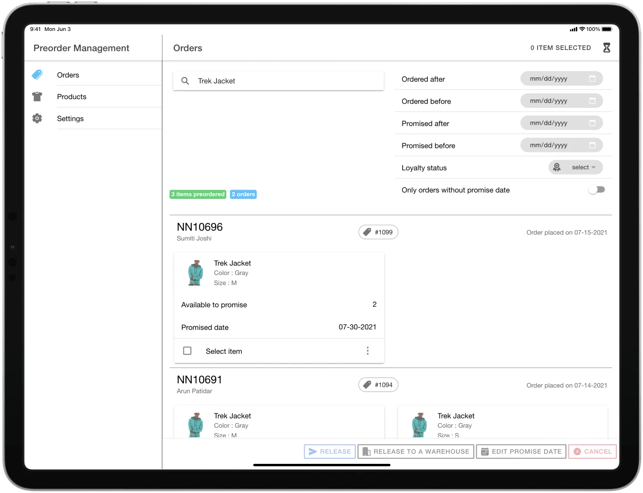Viewport: 643px width, 493px height.
Task: Click the Settings gear icon in sidebar
Action: click(37, 118)
